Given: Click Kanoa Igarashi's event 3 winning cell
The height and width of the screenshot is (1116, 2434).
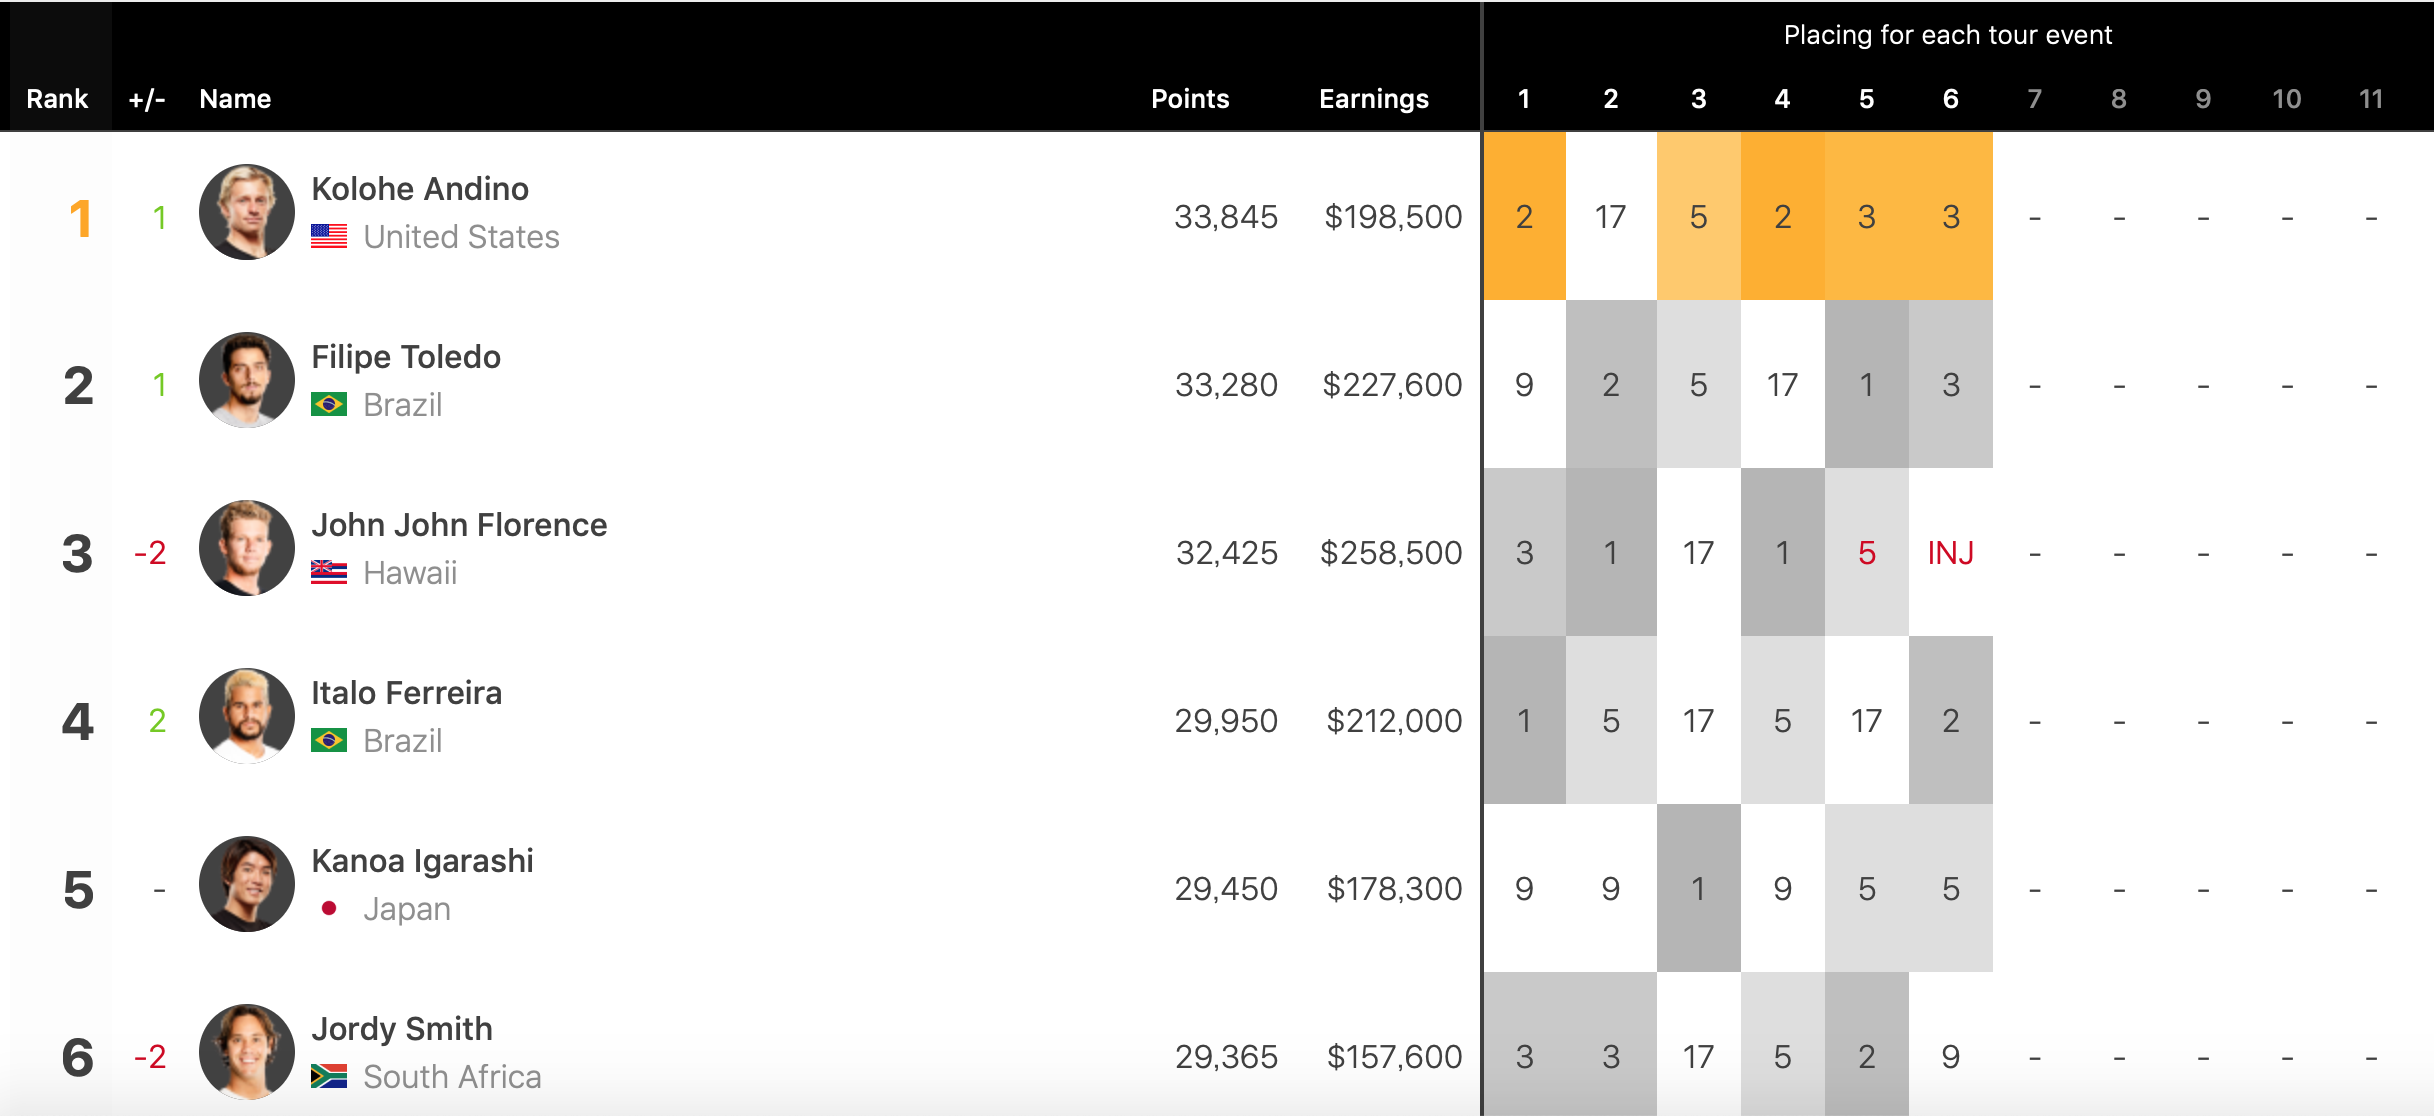Looking at the screenshot, I should pyautogui.click(x=1698, y=889).
